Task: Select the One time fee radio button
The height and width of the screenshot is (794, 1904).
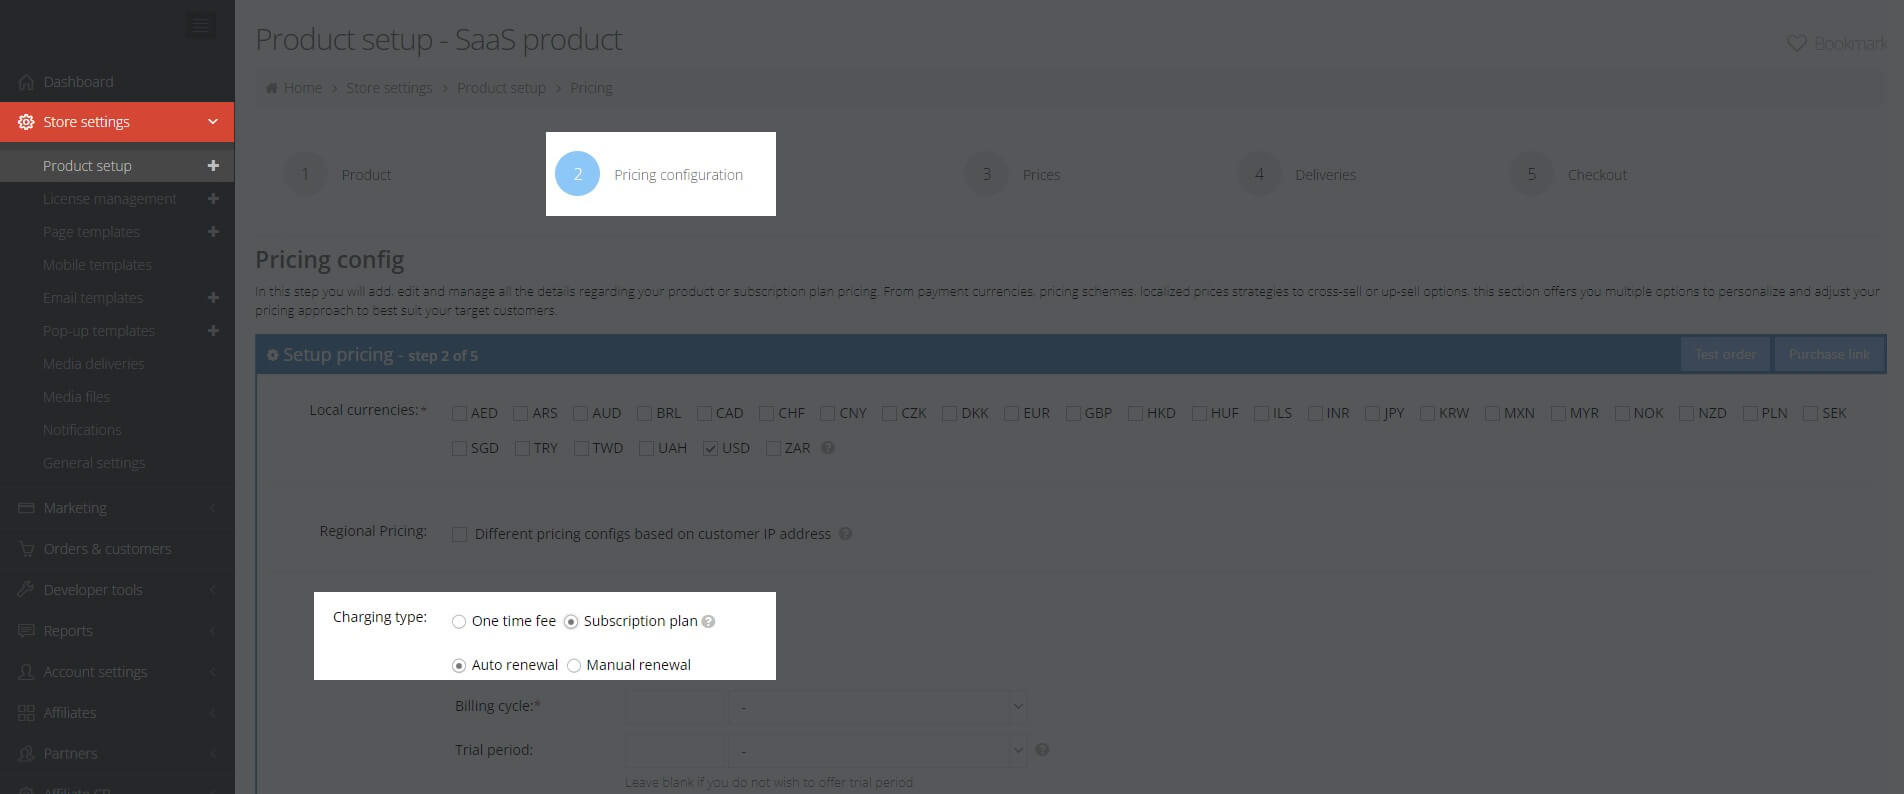Action: click(459, 622)
